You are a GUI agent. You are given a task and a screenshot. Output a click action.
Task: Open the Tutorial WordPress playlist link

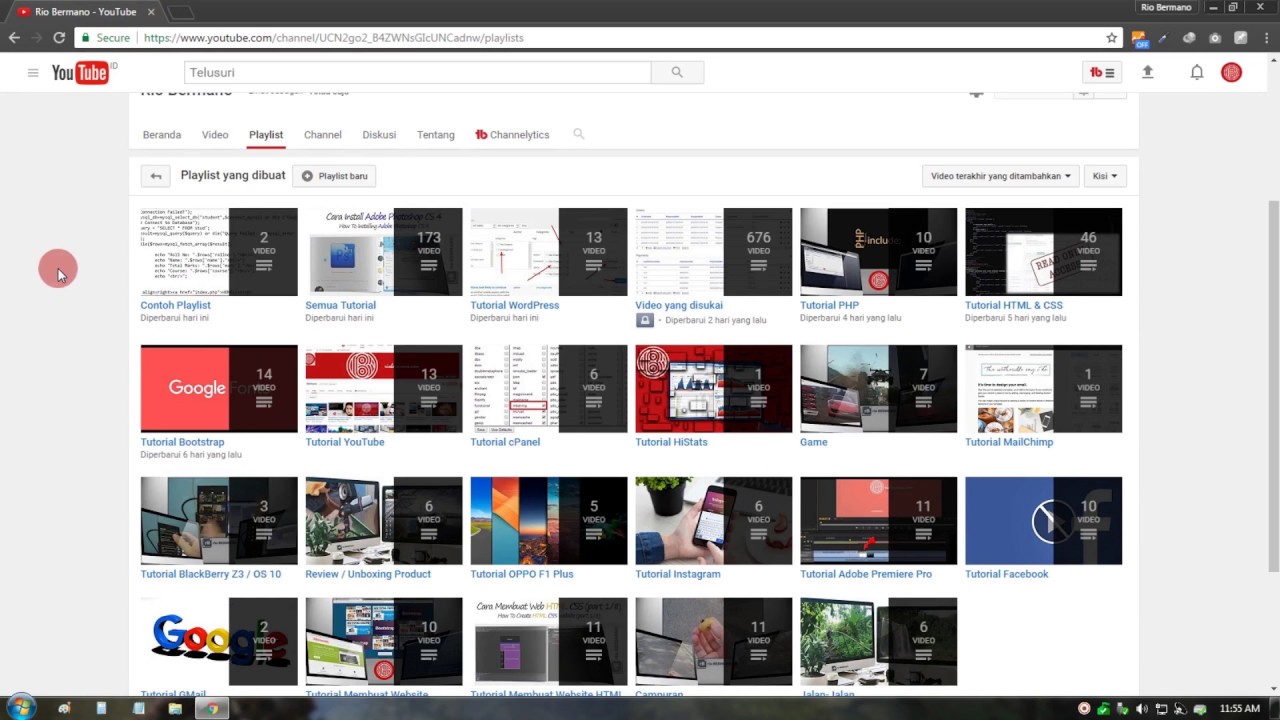coord(515,305)
